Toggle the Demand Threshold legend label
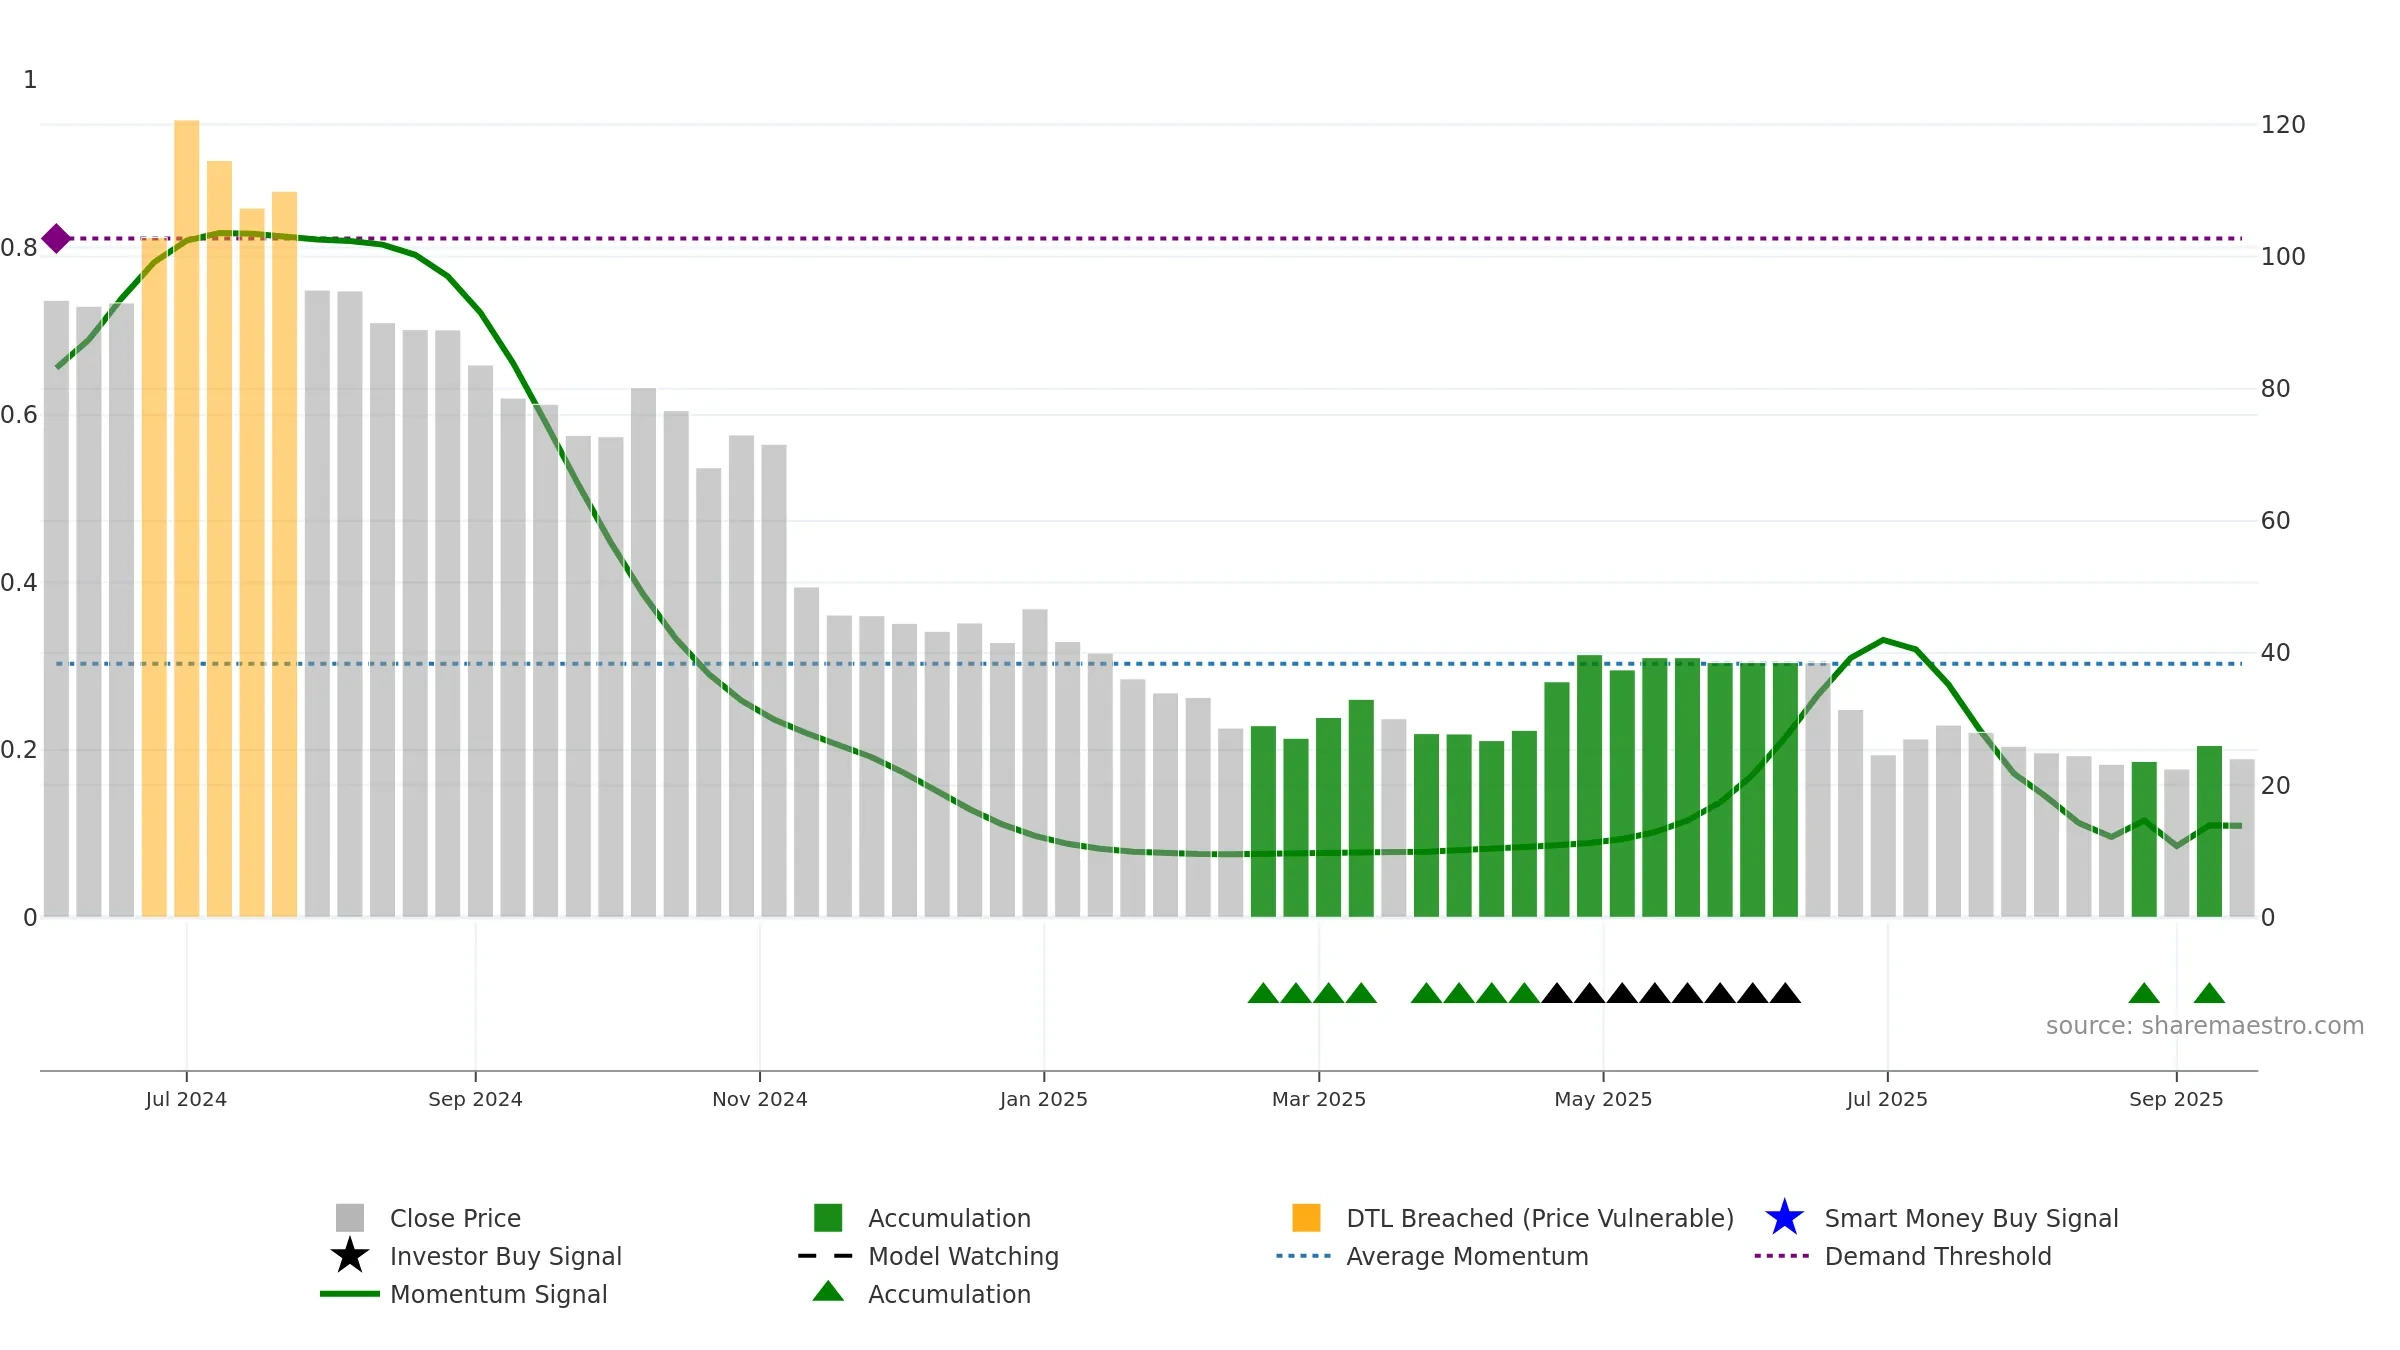The image size is (2400, 1350). pos(1938,1256)
